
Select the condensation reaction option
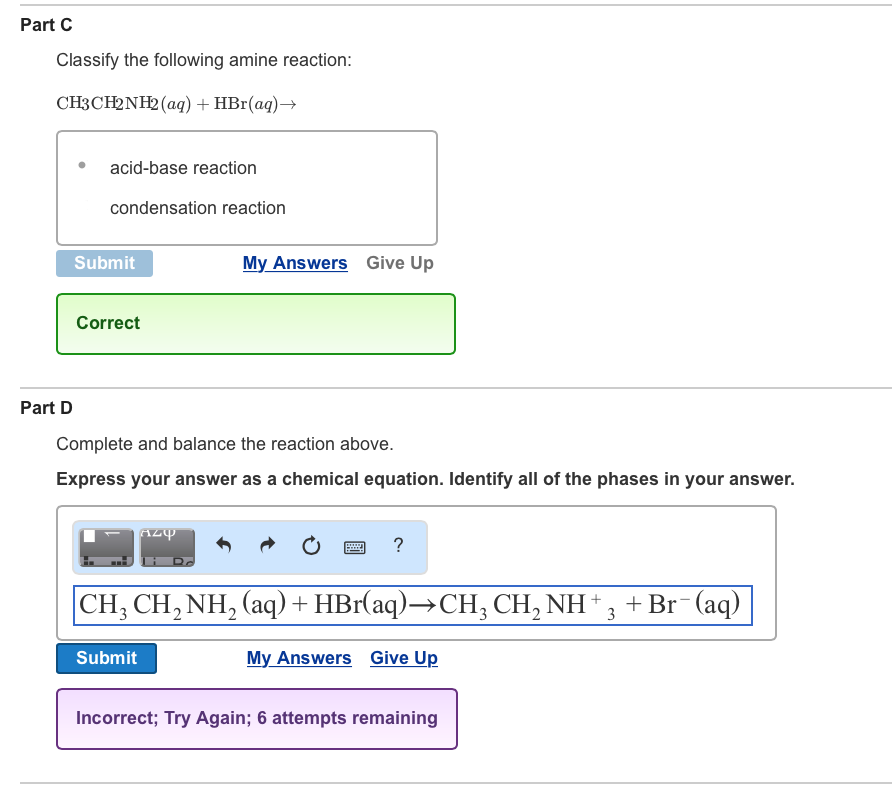coord(197,208)
